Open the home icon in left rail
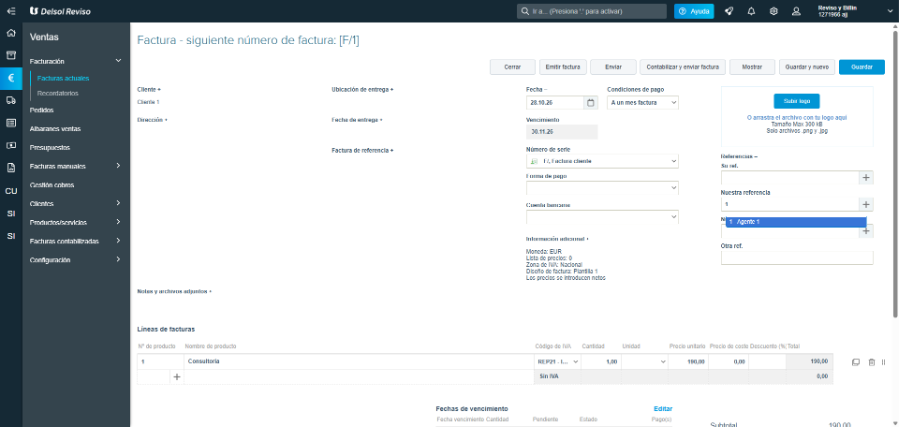 pyautogui.click(x=11, y=33)
